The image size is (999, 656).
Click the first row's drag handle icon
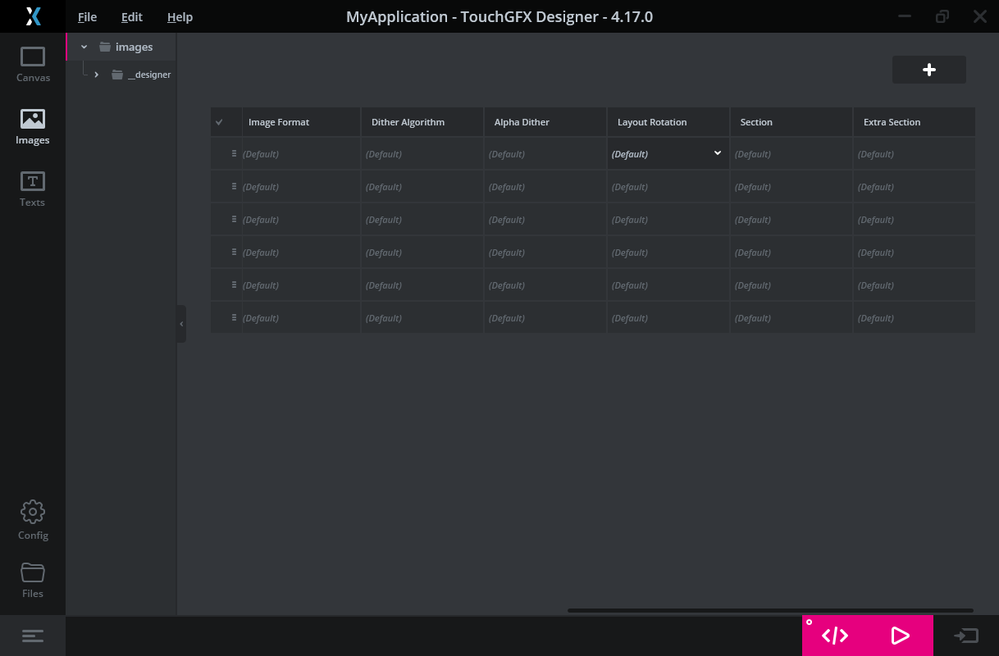(234, 153)
